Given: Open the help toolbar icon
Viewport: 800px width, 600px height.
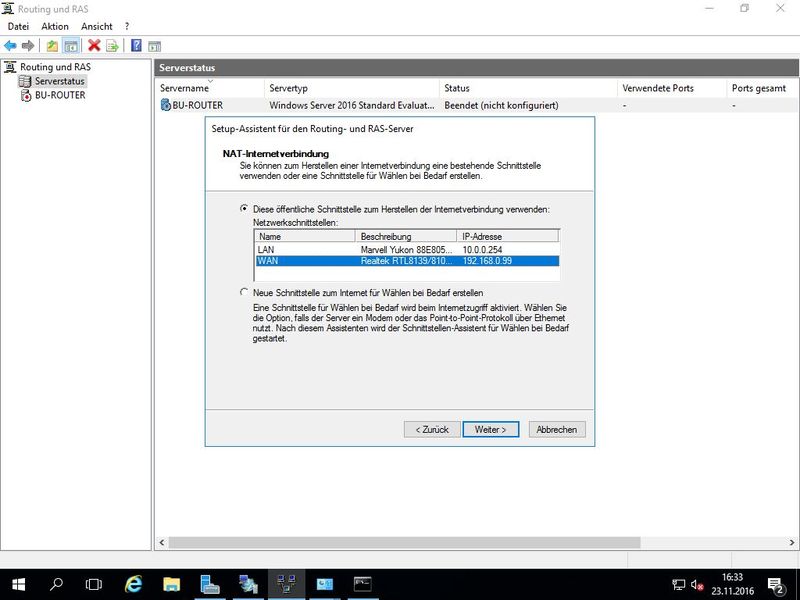Looking at the screenshot, I should pos(136,45).
